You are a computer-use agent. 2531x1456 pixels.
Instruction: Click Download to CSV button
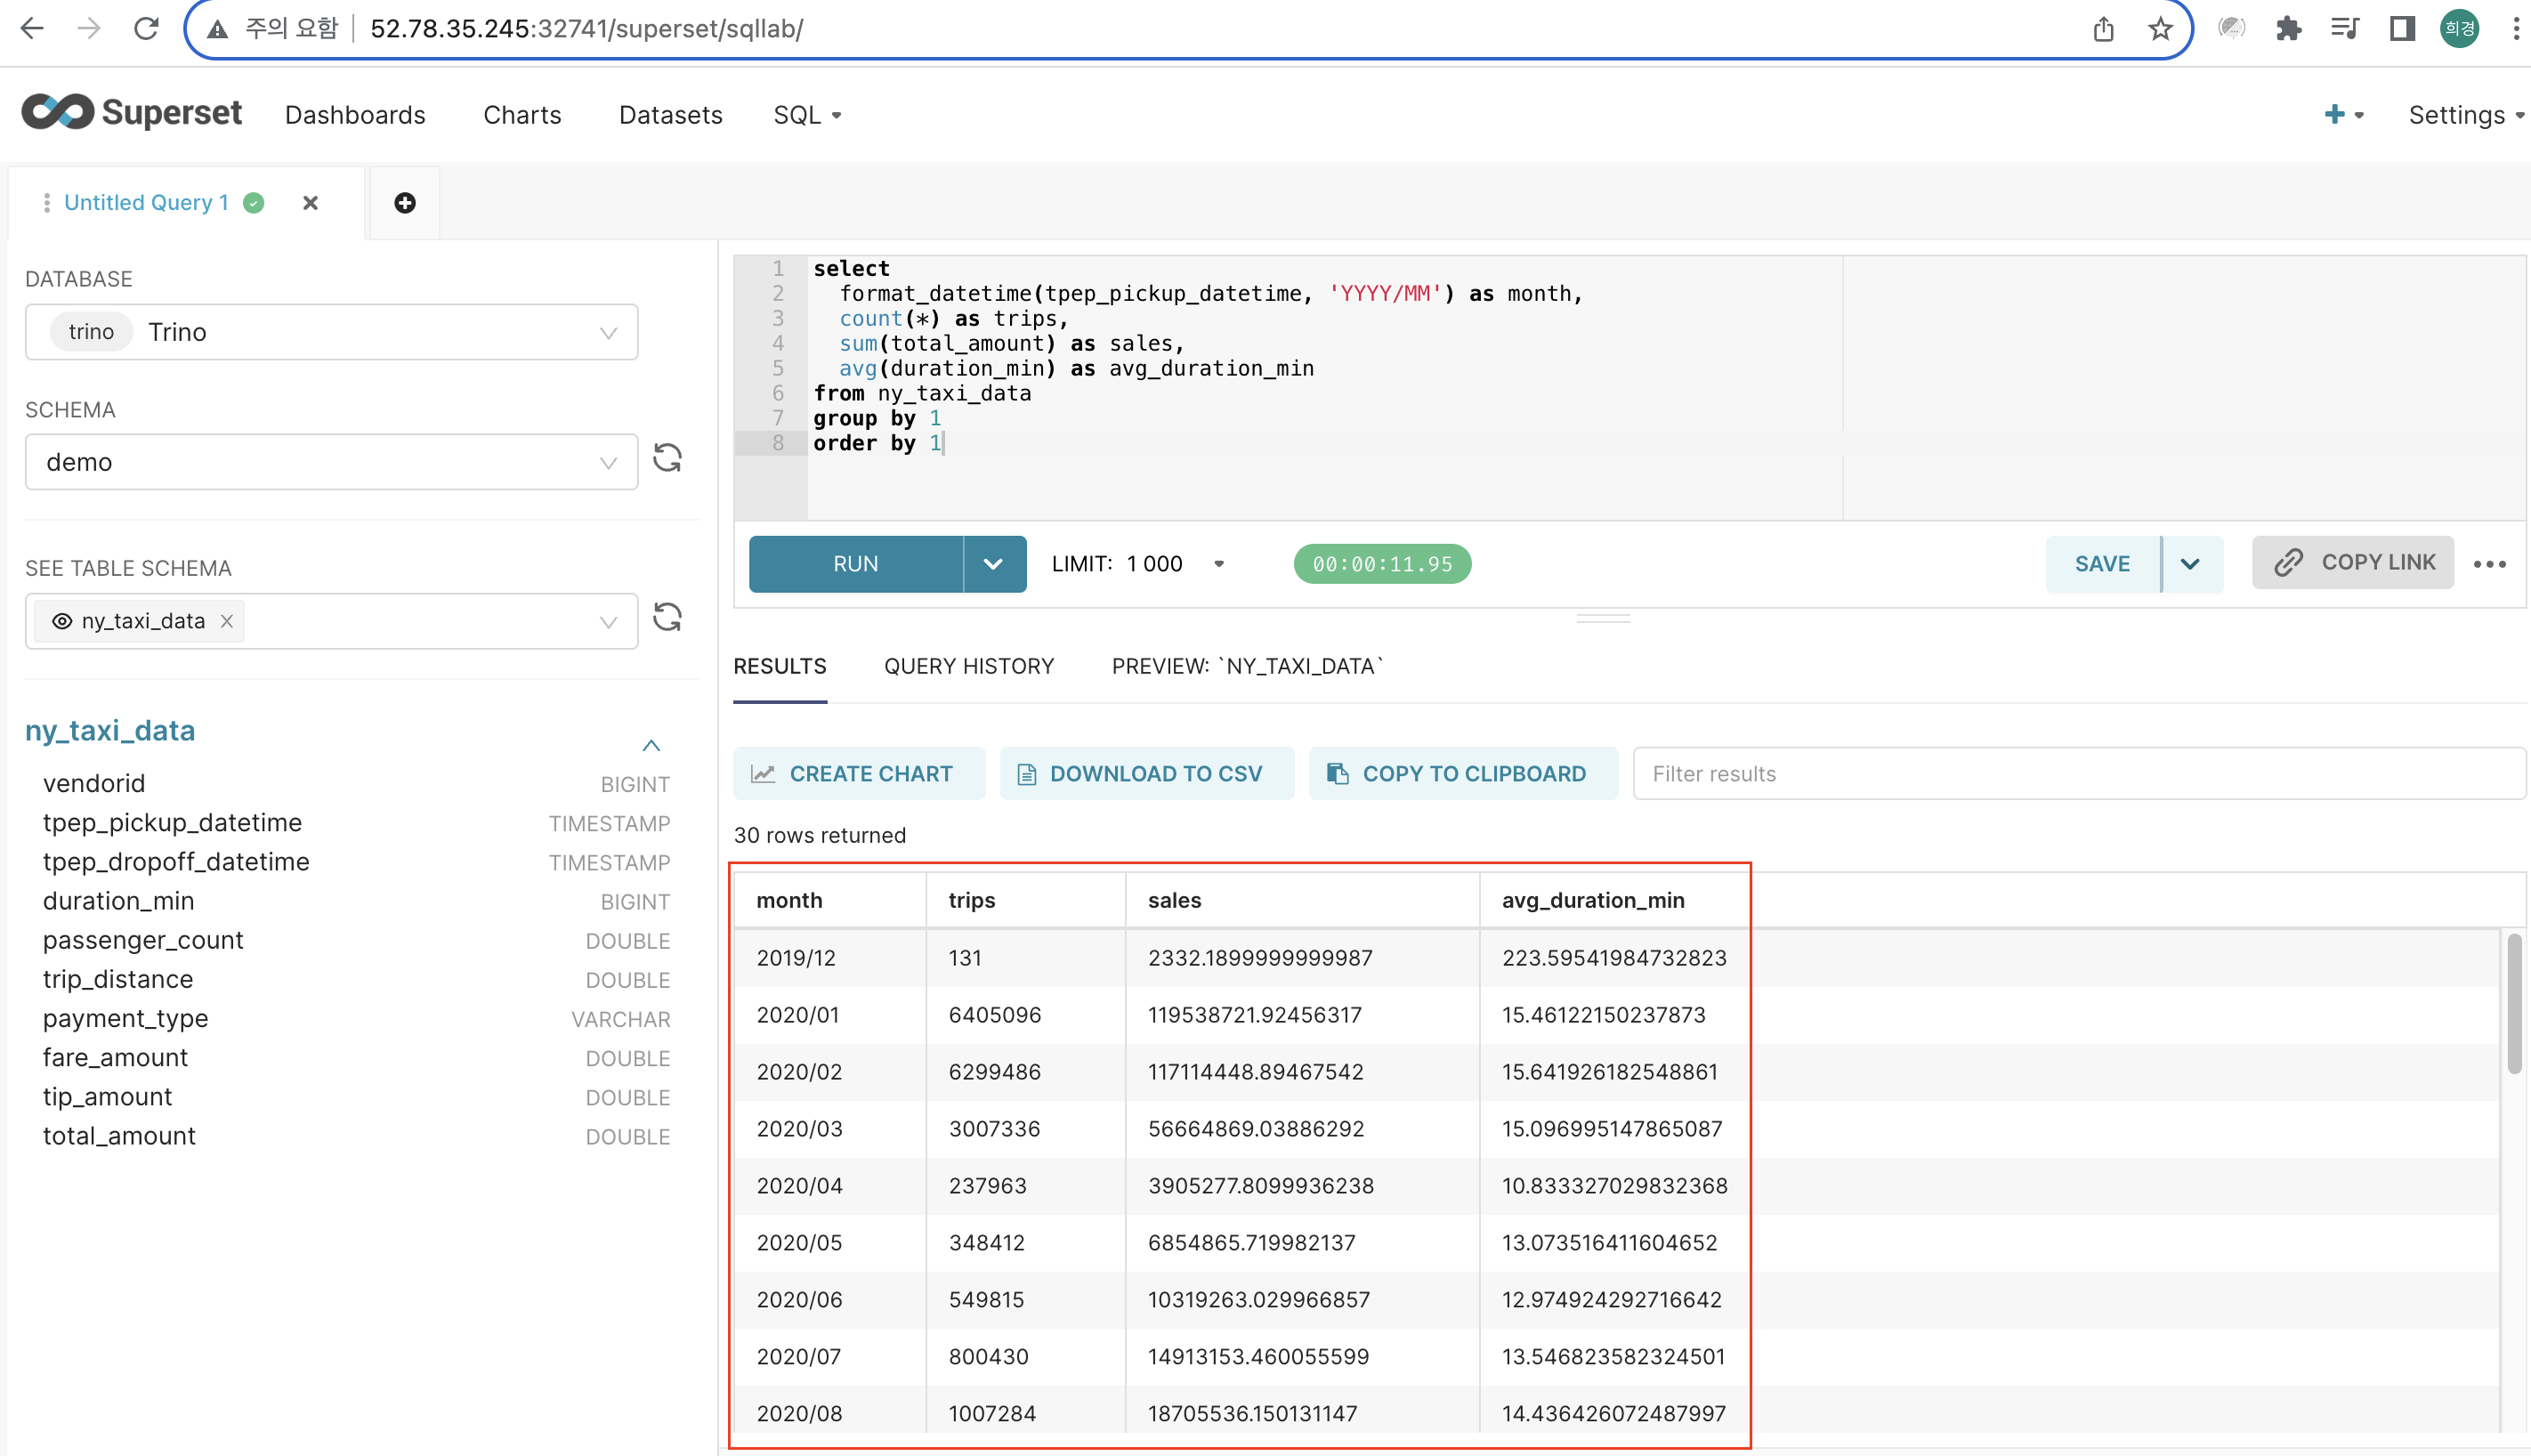point(1146,773)
